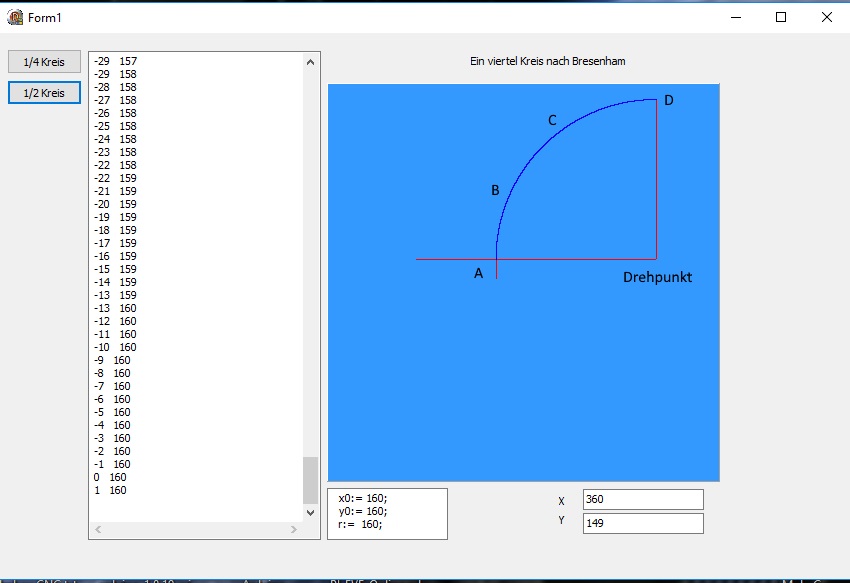Click point label A near the axis
The image size is (850, 583).
pyautogui.click(x=478, y=273)
